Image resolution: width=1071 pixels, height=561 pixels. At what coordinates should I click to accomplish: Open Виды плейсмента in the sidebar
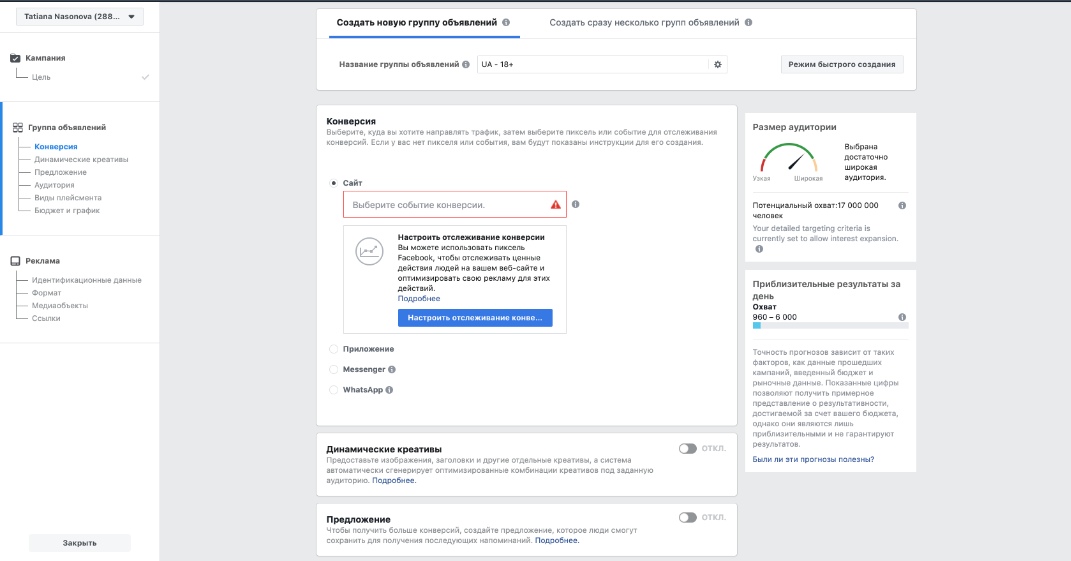[x=68, y=197]
